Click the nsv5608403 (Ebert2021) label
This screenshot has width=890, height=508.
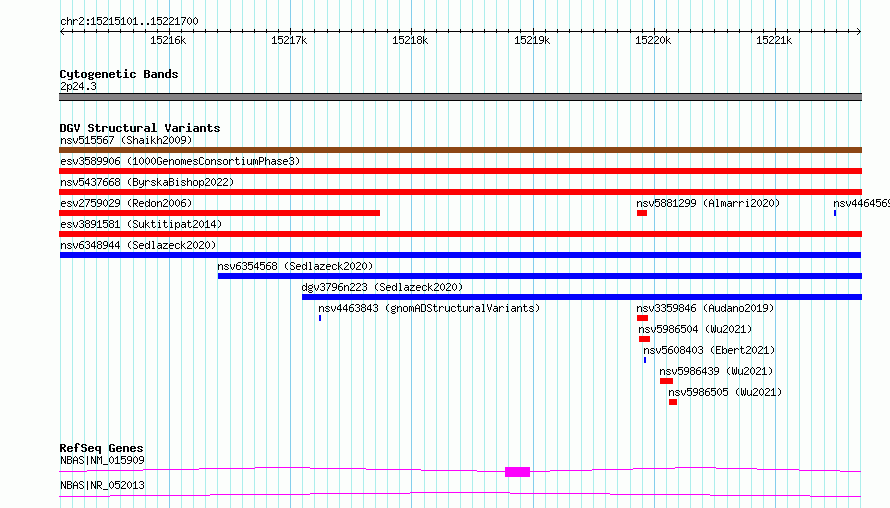(709, 350)
